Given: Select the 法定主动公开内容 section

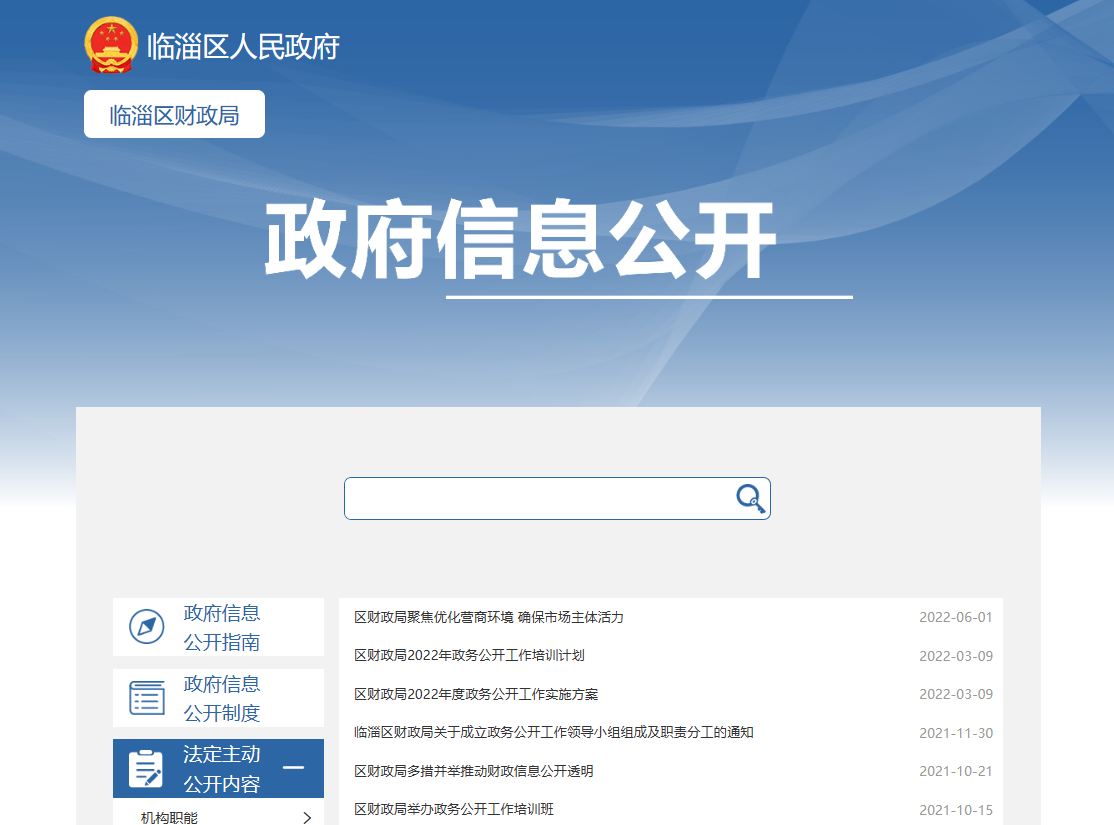Looking at the screenshot, I should pyautogui.click(x=221, y=769).
